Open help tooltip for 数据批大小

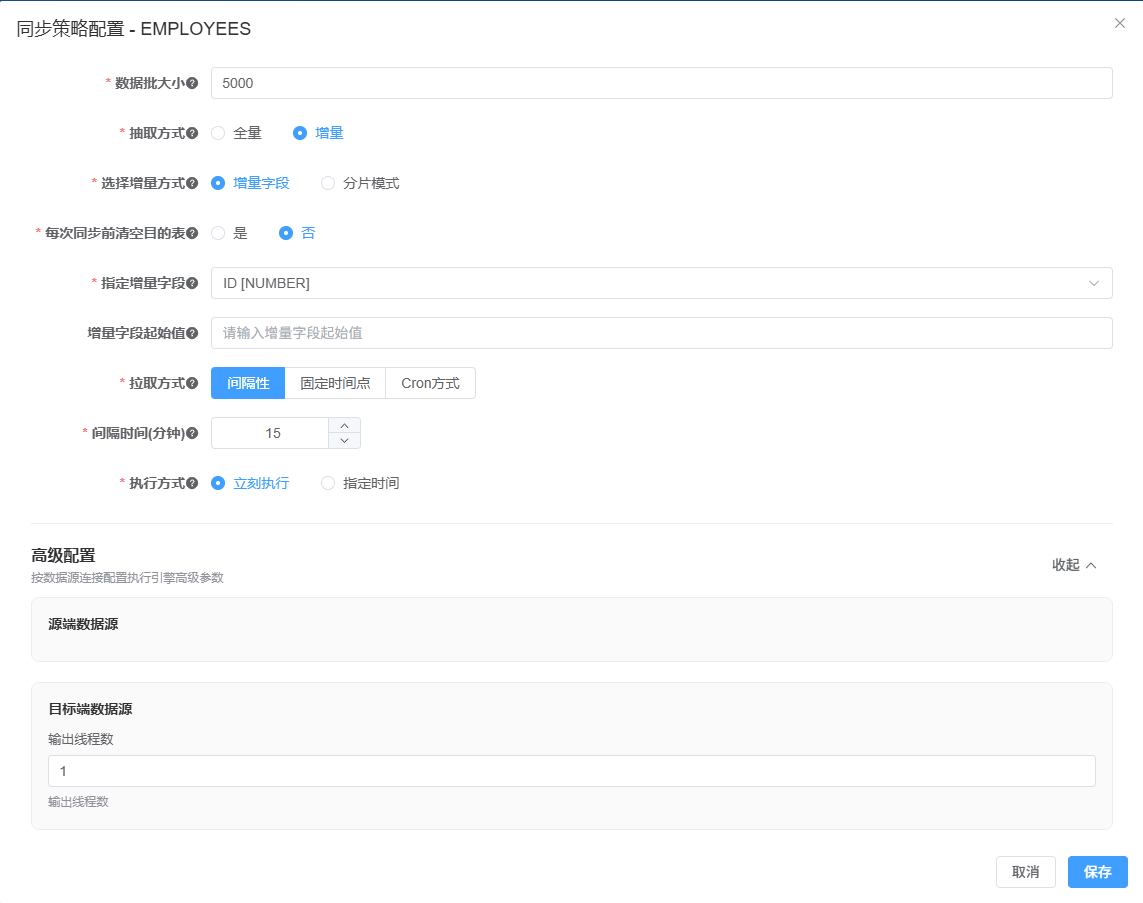(x=192, y=83)
